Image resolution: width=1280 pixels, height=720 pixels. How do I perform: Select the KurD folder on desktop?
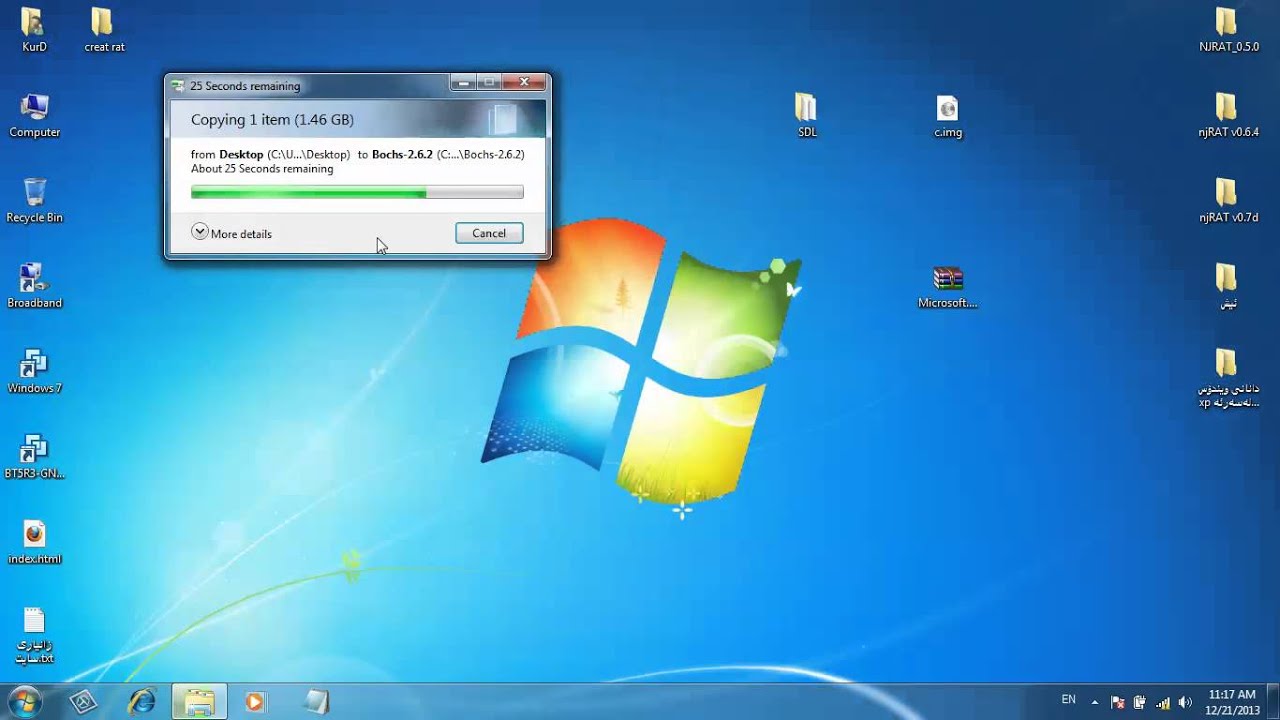[x=34, y=30]
